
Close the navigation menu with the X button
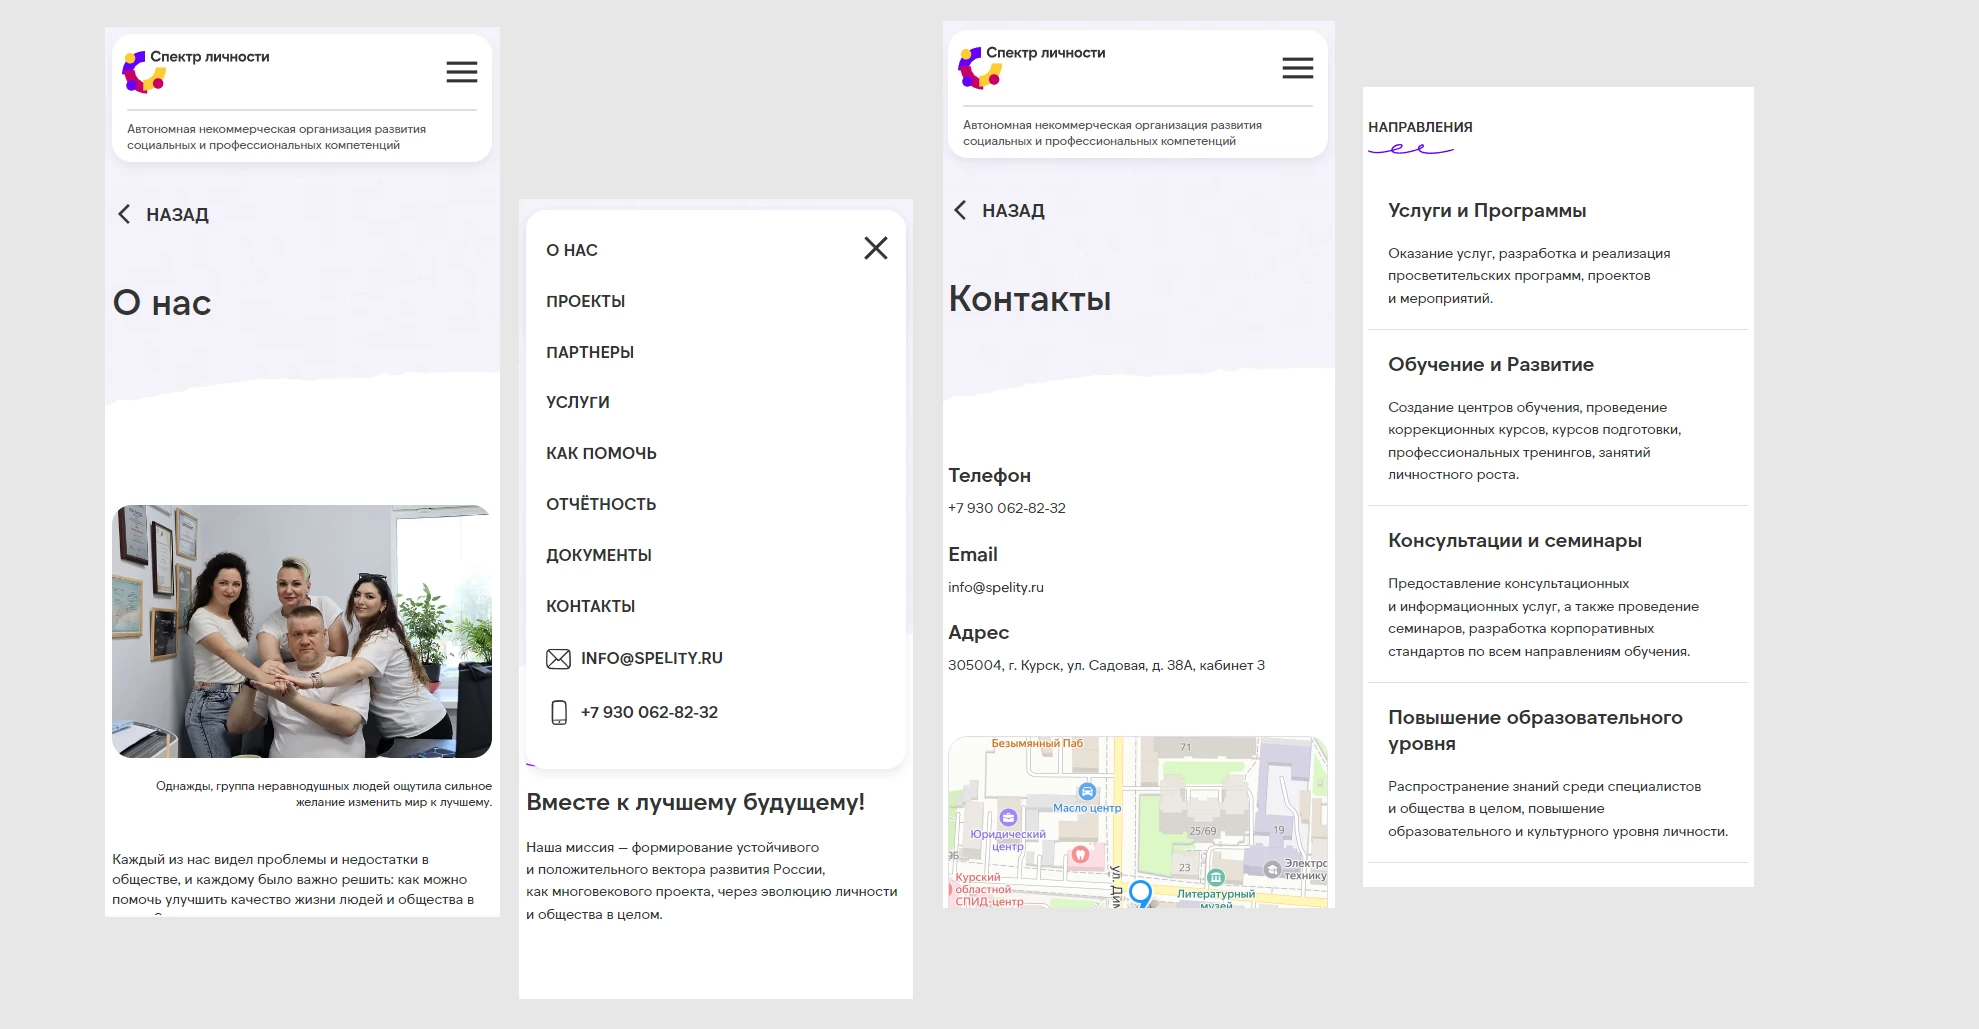tap(875, 248)
